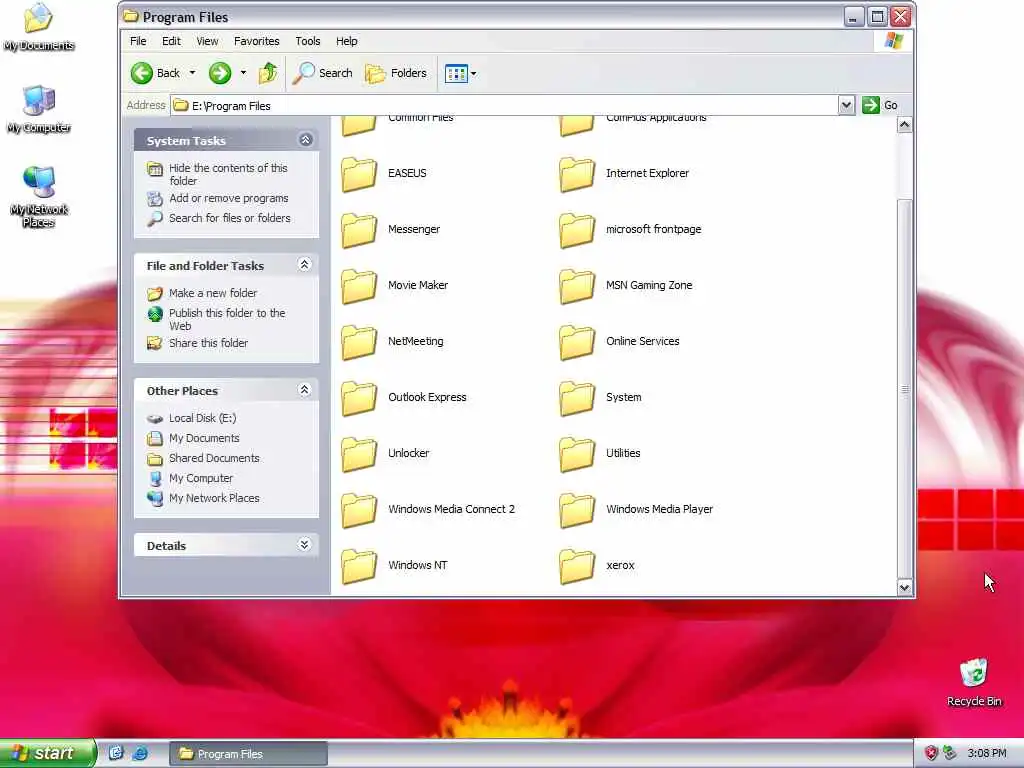Collapse the System Tasks panel

(x=305, y=140)
